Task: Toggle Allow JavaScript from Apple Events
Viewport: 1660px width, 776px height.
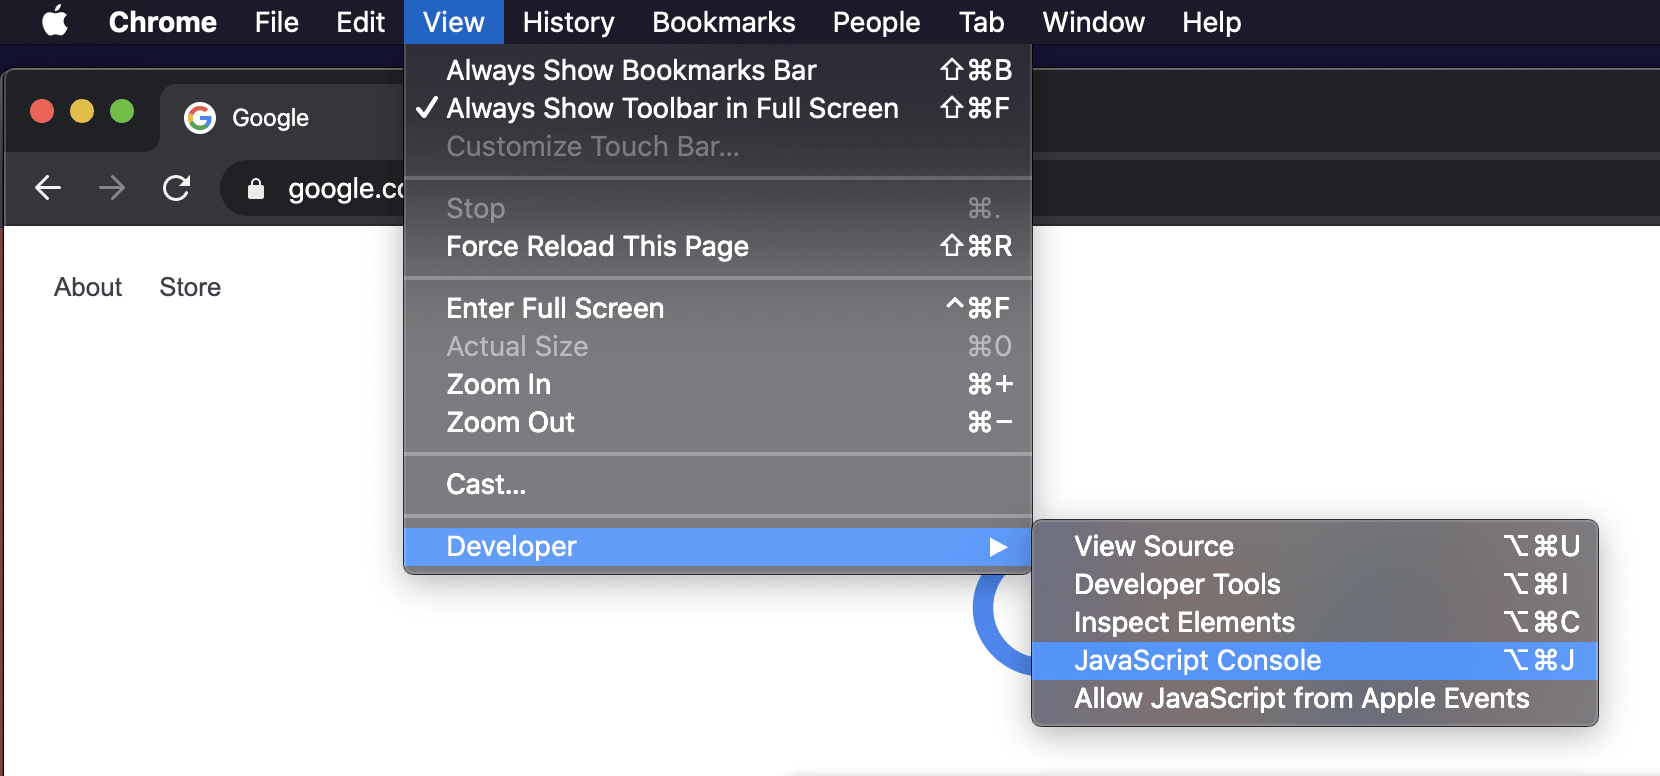Action: 1301,698
